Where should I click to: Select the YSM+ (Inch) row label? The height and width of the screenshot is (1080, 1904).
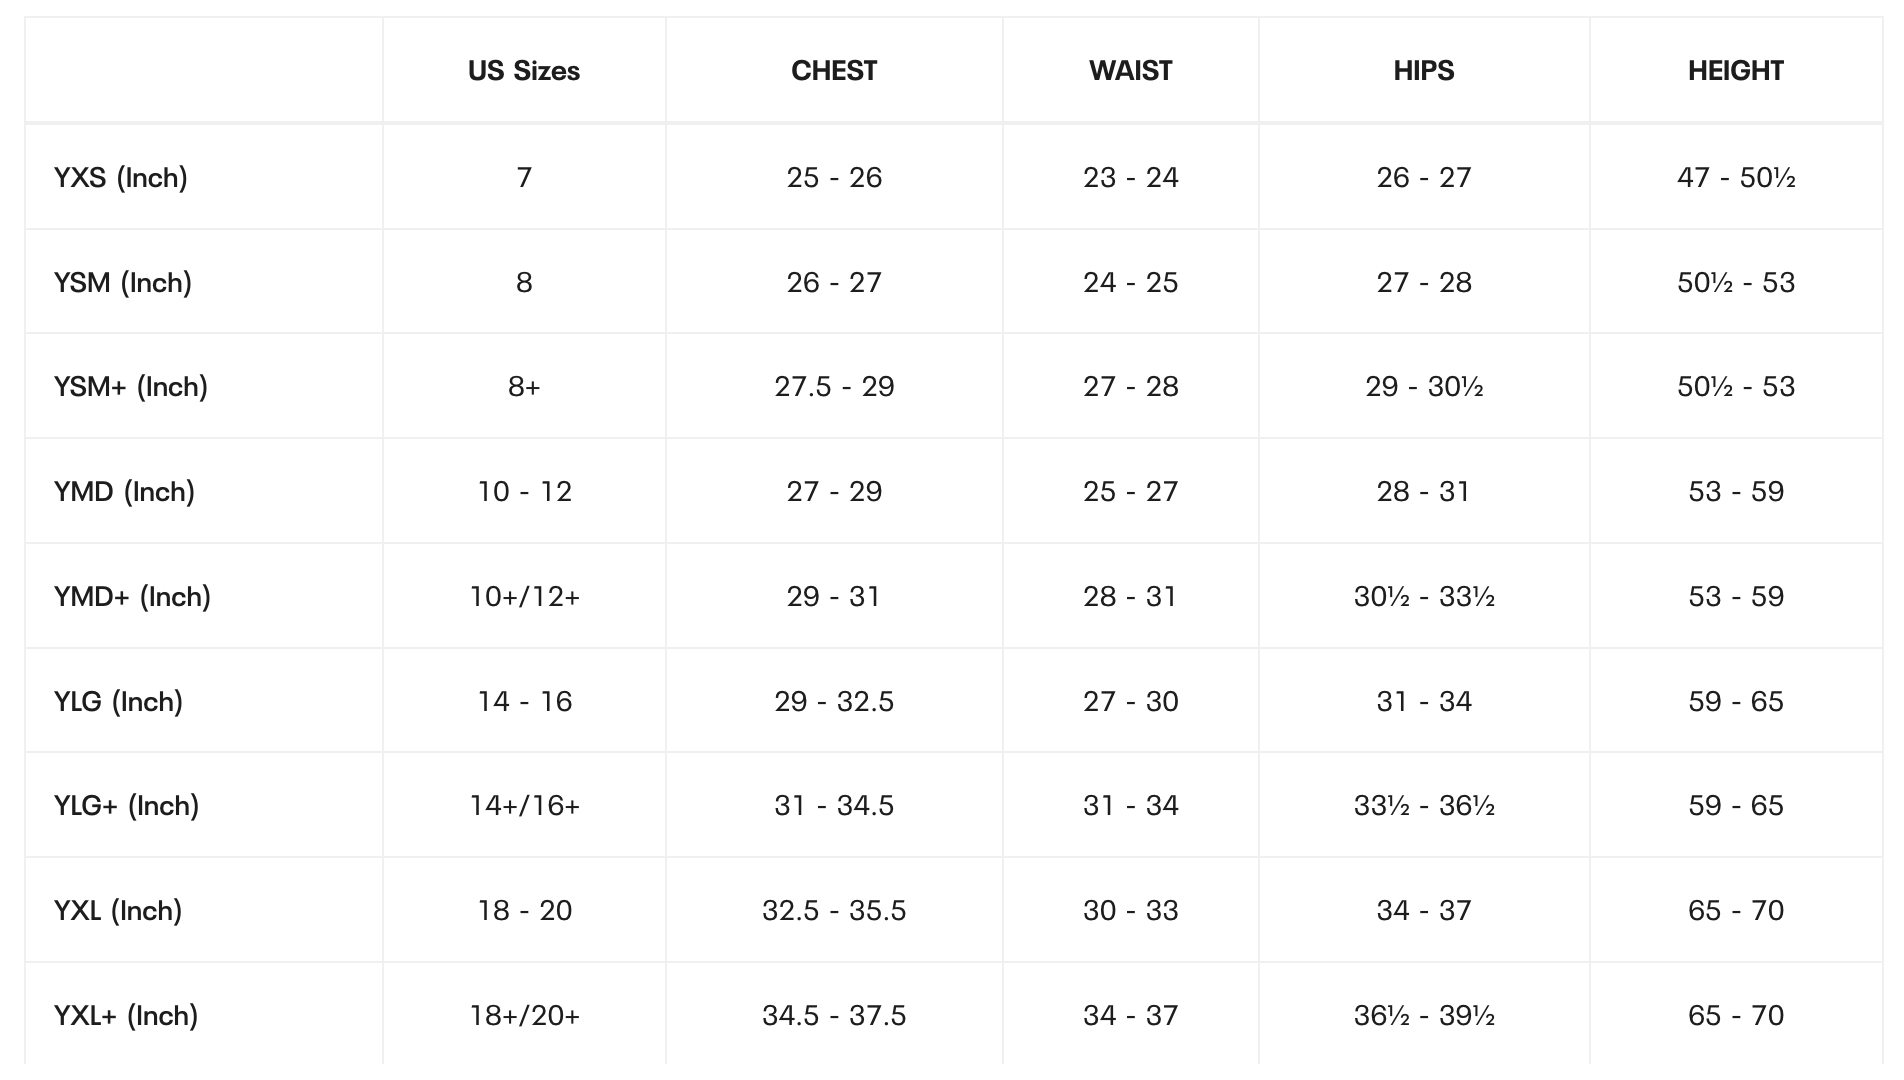coord(131,387)
